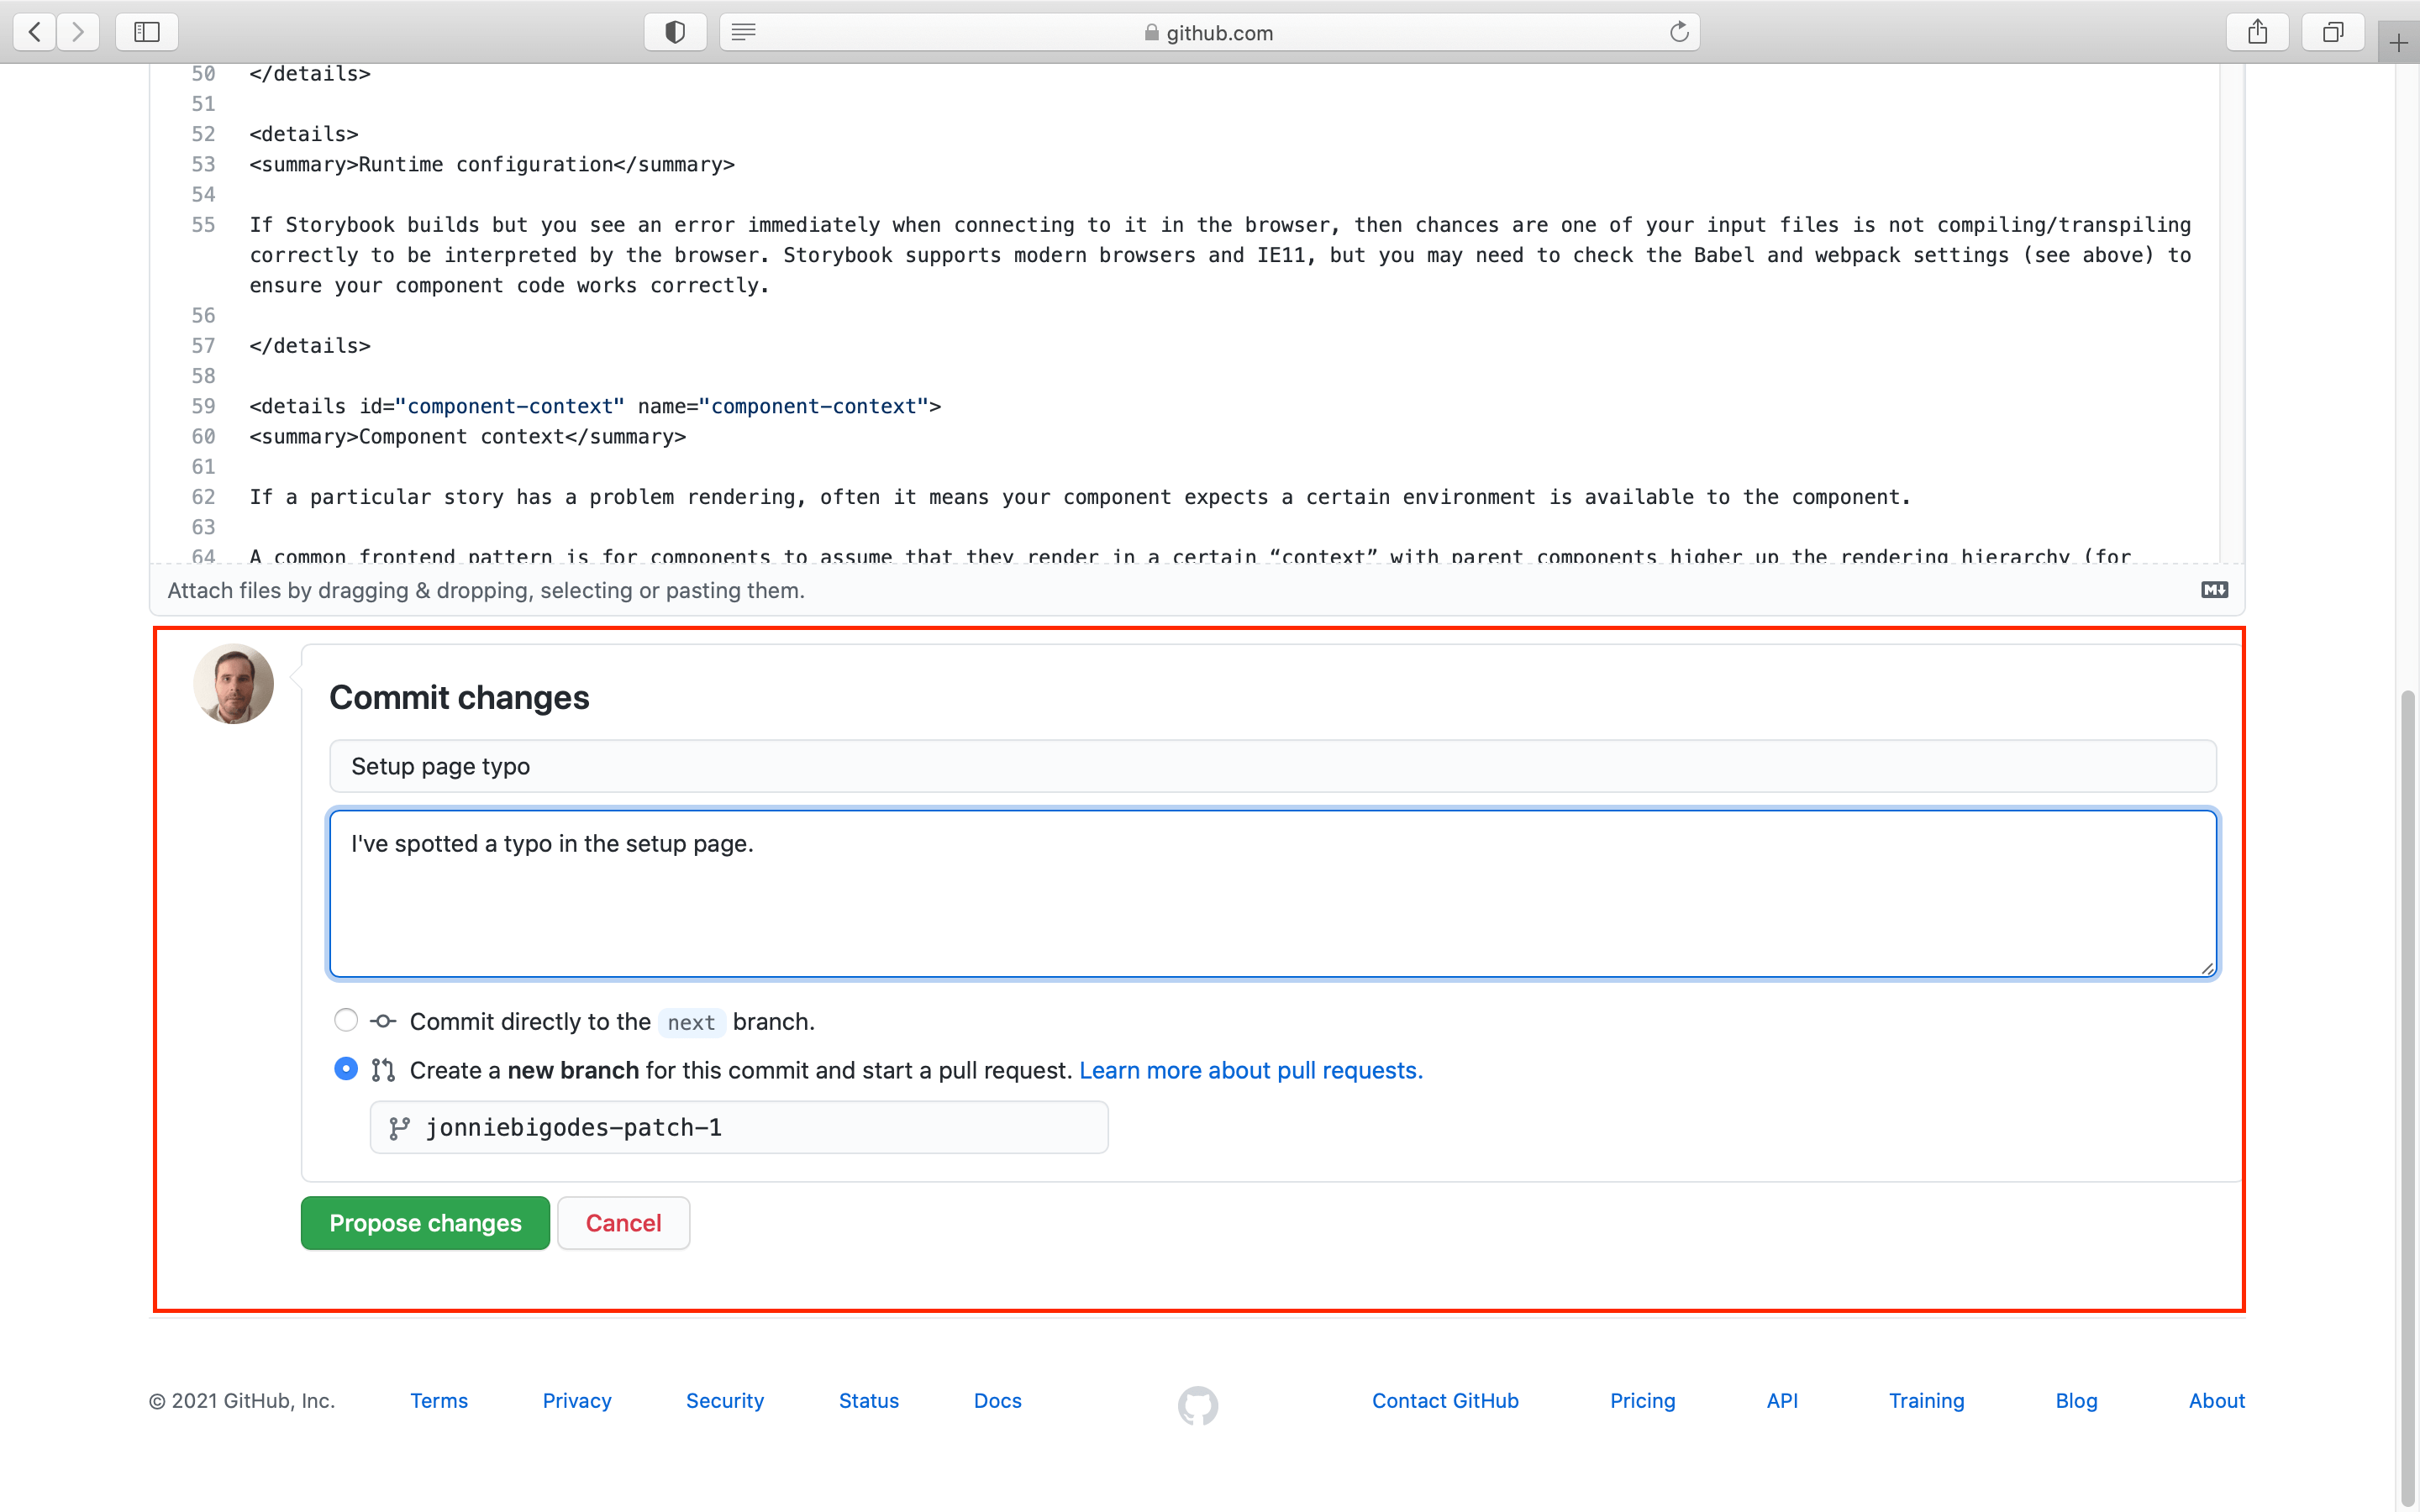
Task: Open the API footer link
Action: tap(1782, 1400)
